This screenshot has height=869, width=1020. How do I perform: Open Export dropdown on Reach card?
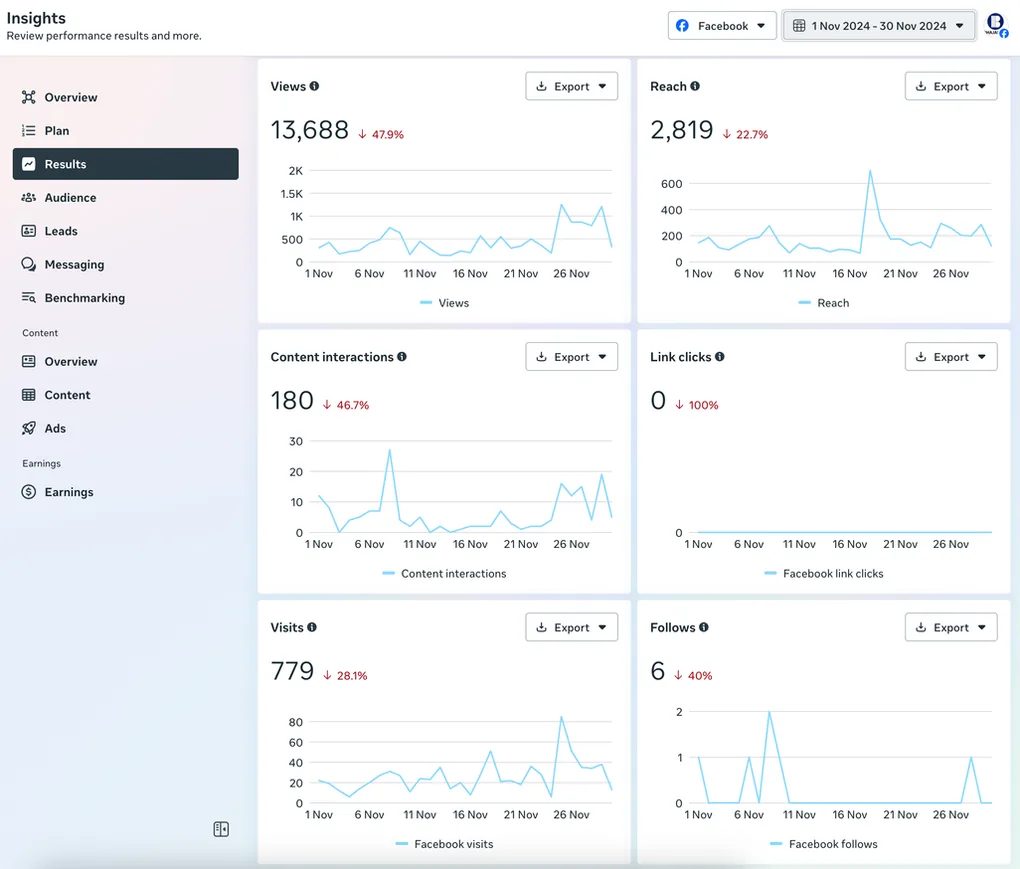(950, 87)
